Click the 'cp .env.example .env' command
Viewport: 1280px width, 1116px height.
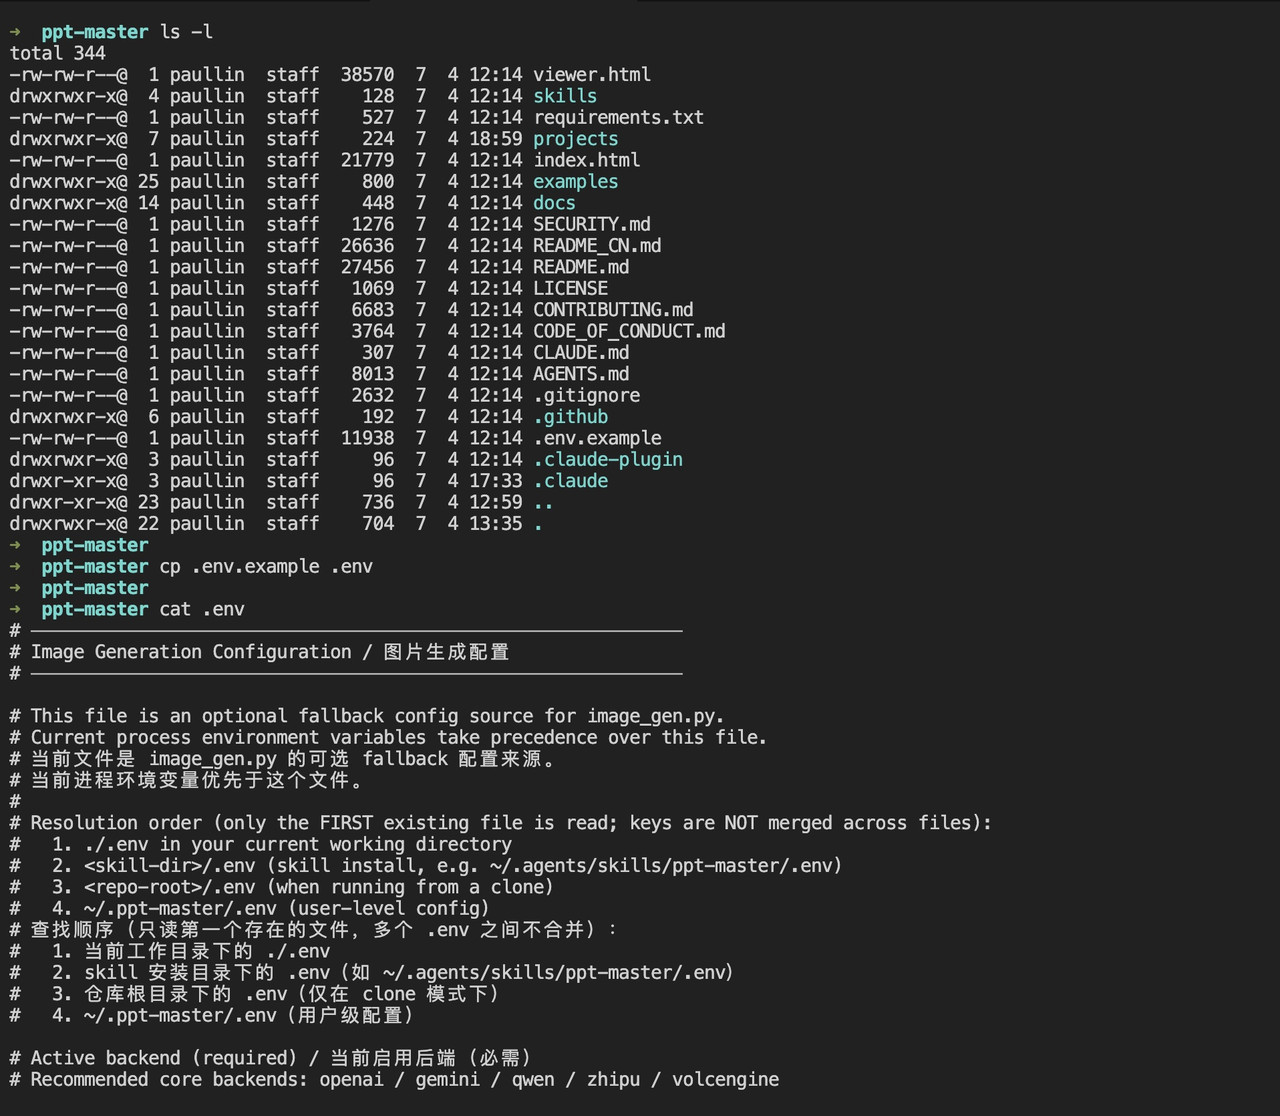click(266, 567)
